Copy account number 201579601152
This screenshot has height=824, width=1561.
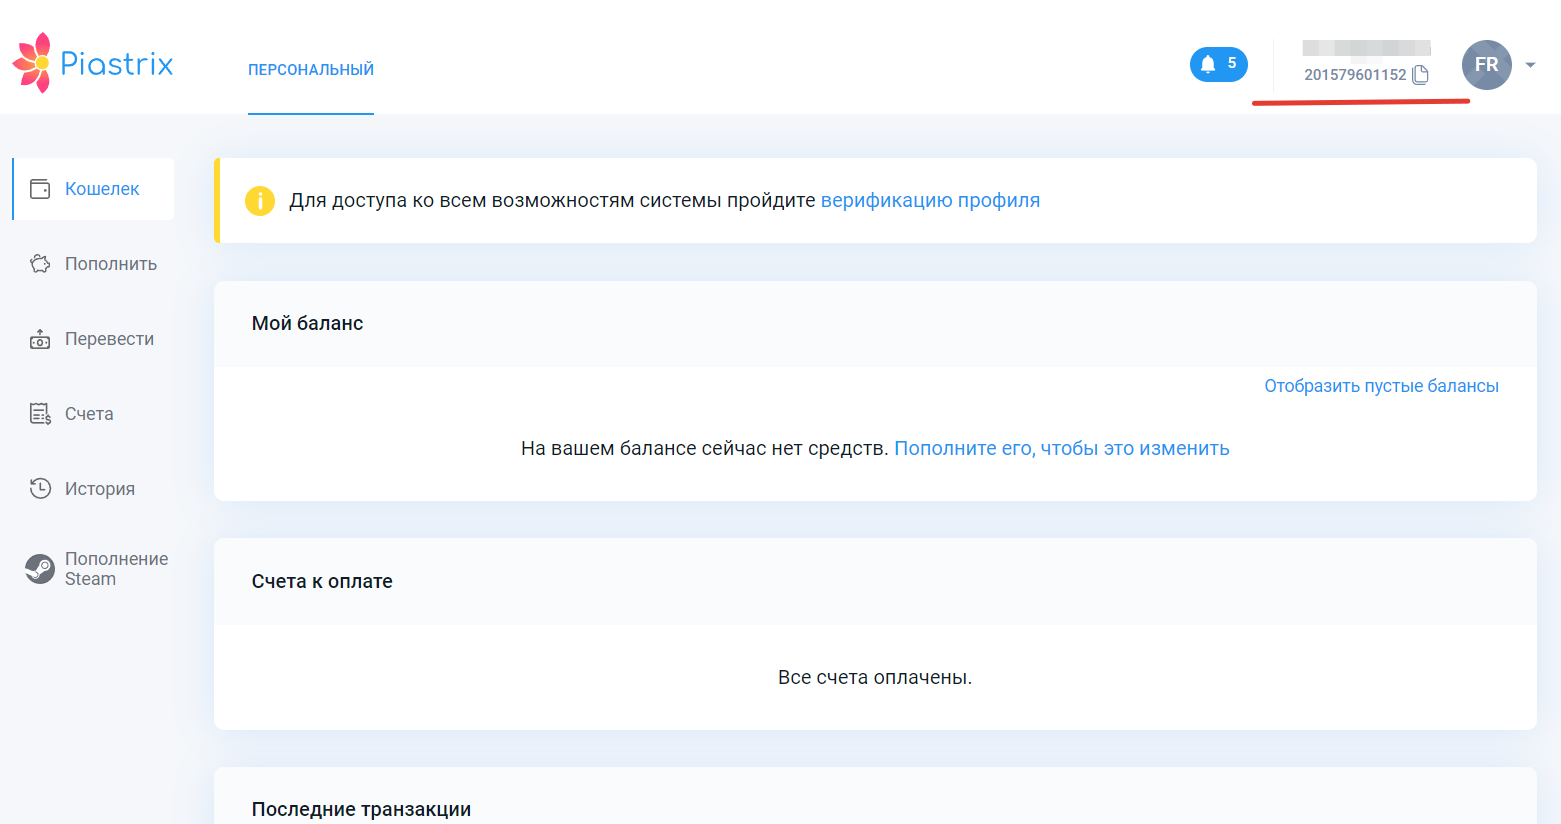(x=1421, y=75)
